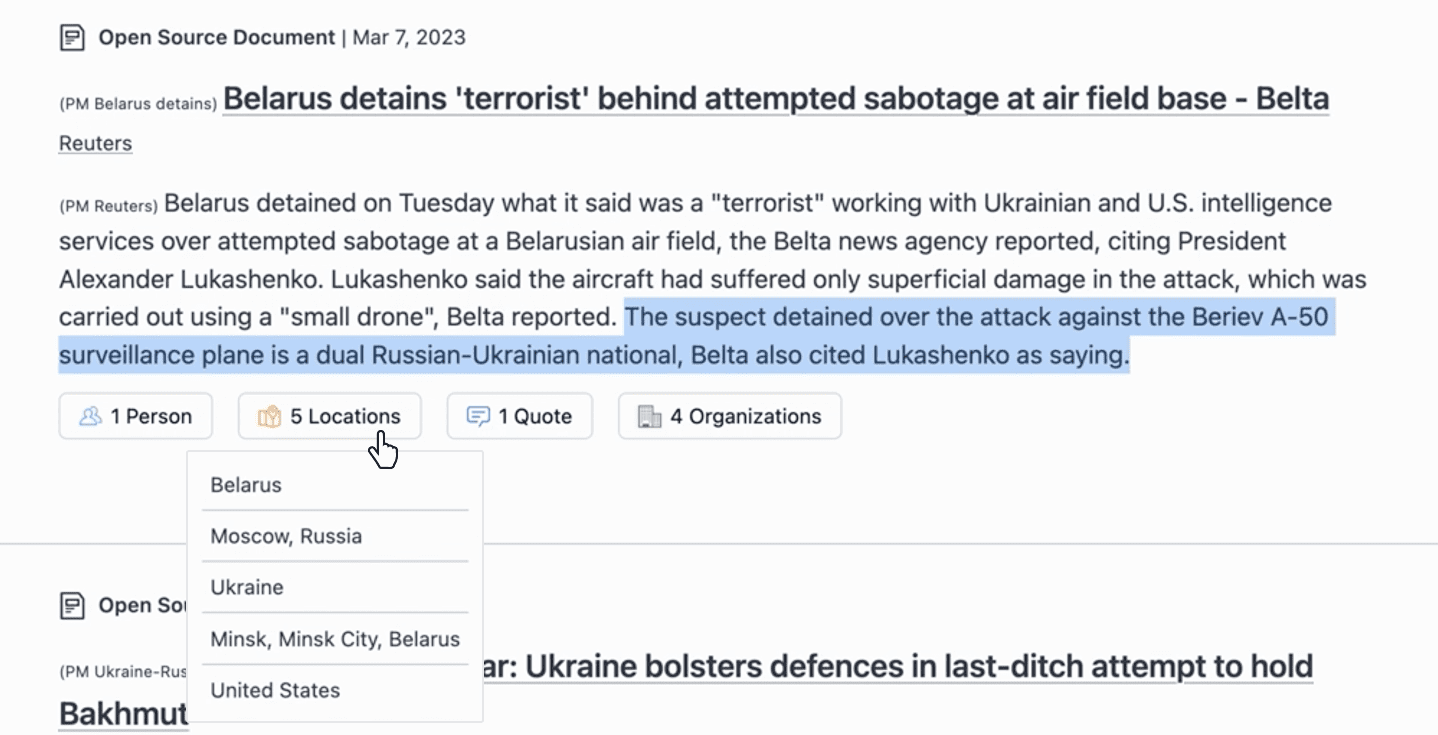1438x735 pixels.
Task: Click the document icon beside Open Source Document
Action: pos(72,38)
